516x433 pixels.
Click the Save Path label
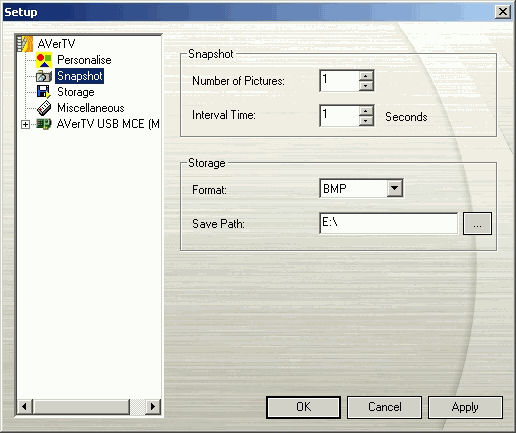[218, 224]
